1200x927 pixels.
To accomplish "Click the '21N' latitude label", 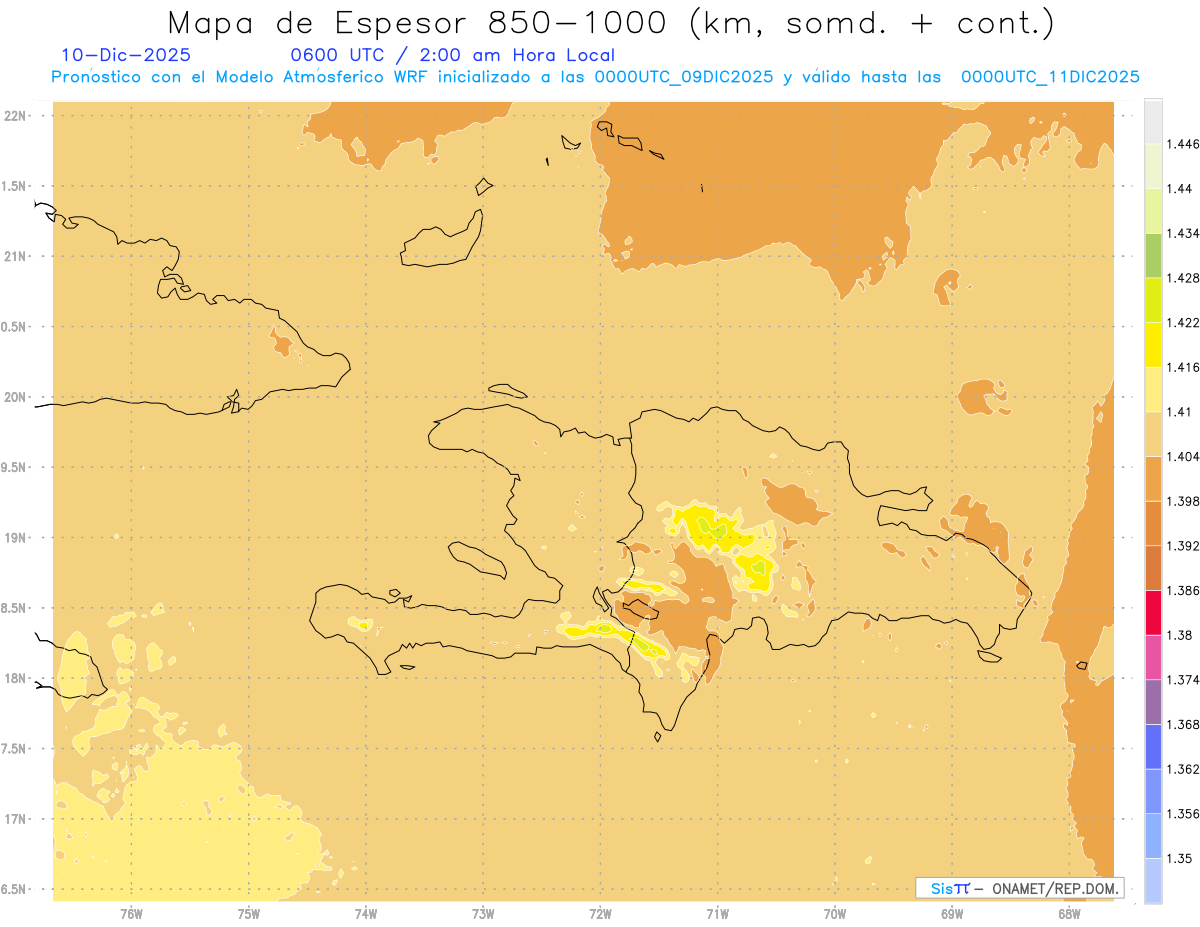I will point(15,256).
